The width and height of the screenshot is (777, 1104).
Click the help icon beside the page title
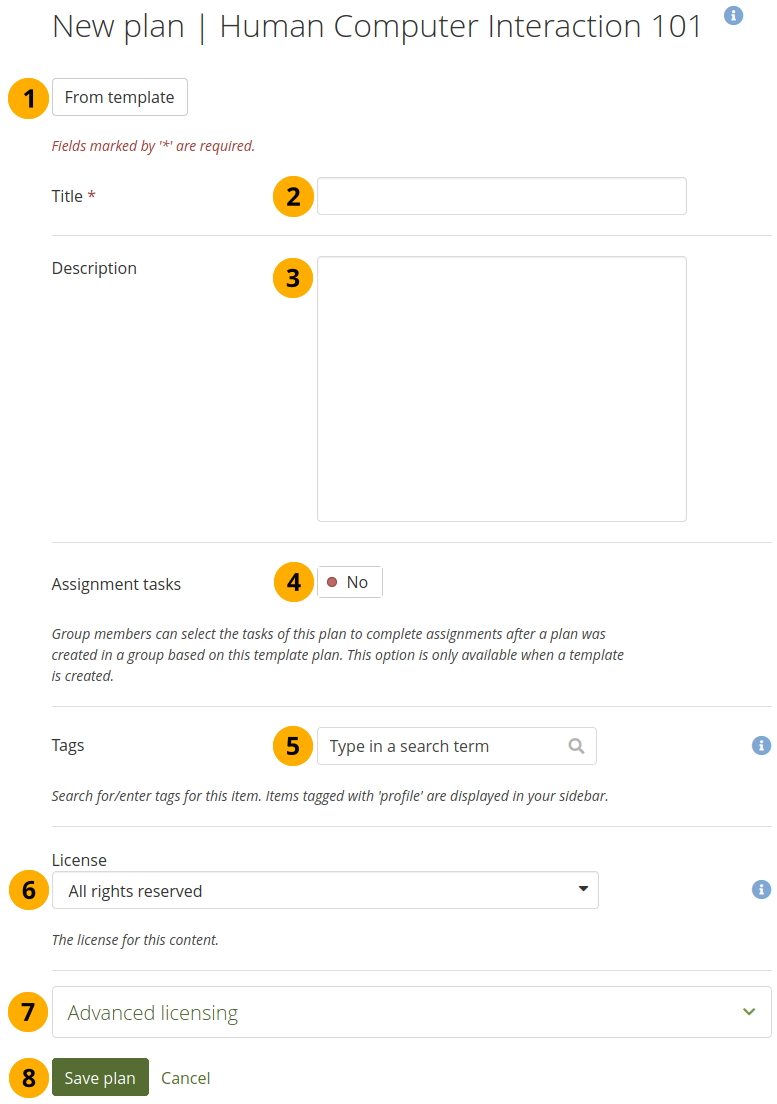[733, 15]
